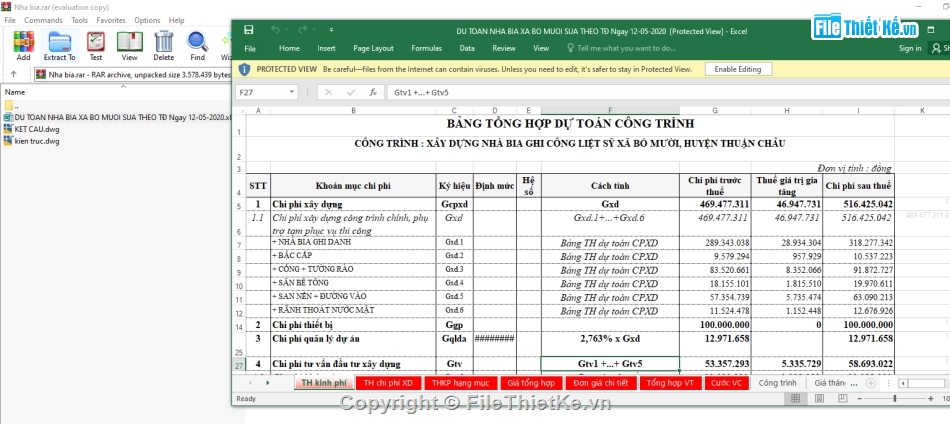Open WinRAR File menu
The width and height of the screenshot is (950, 424).
[x=10, y=20]
